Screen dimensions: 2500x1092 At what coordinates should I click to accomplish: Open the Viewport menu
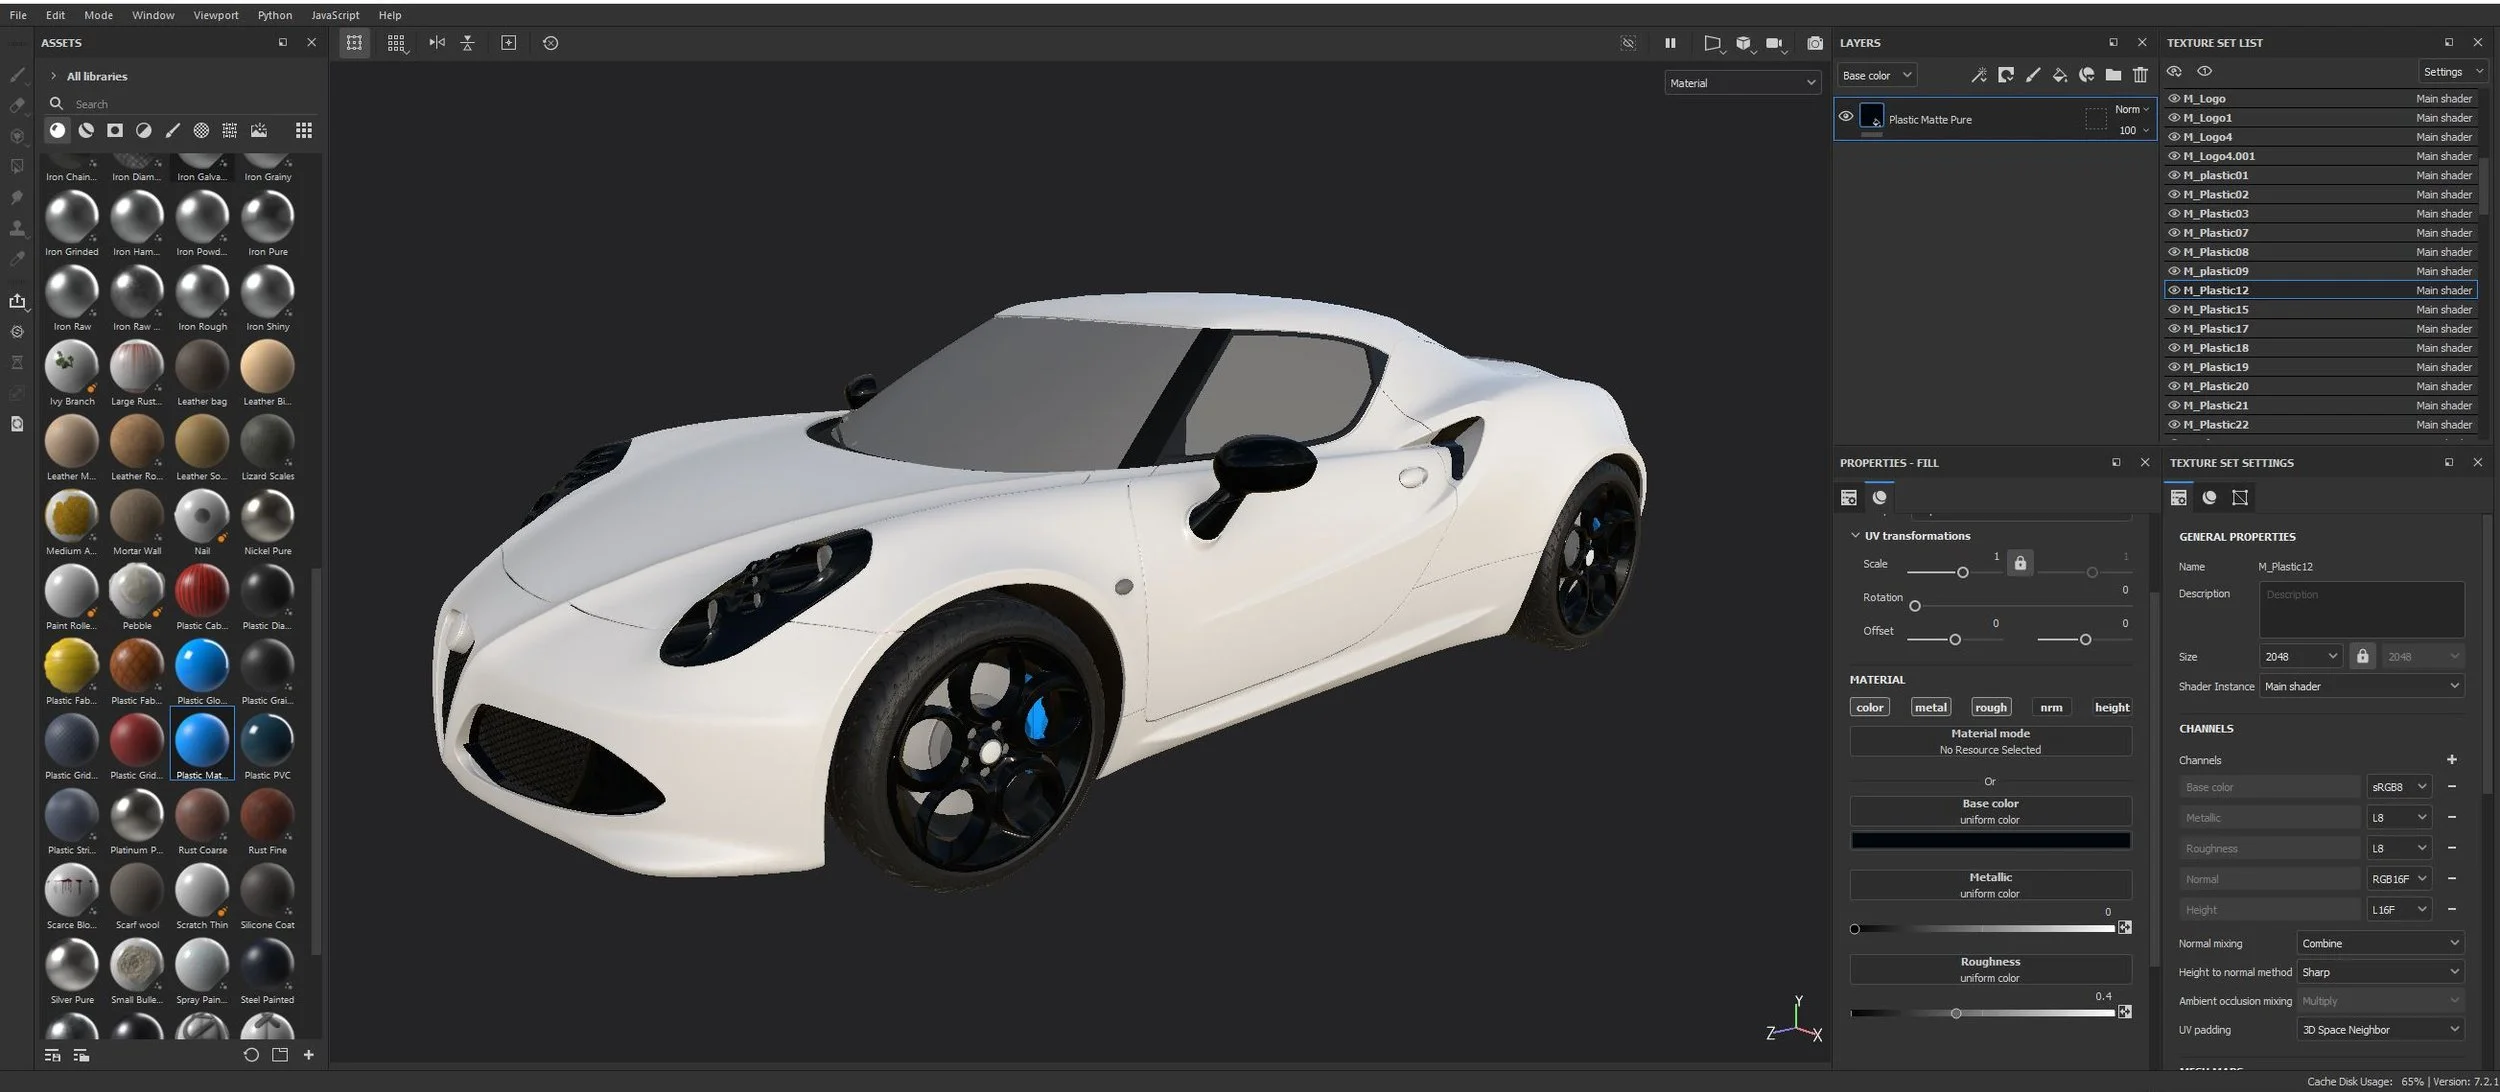click(216, 15)
